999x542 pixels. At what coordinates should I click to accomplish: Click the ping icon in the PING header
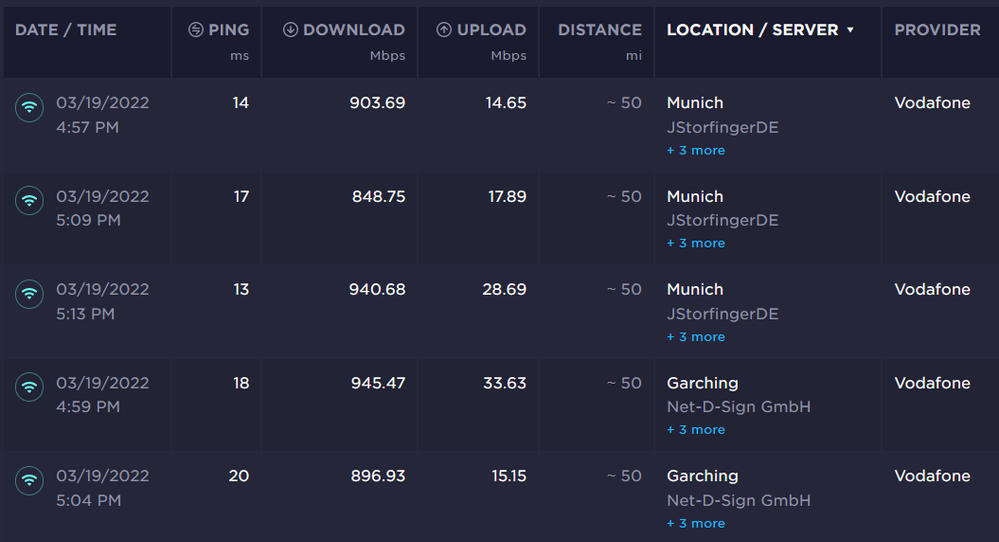click(x=196, y=29)
